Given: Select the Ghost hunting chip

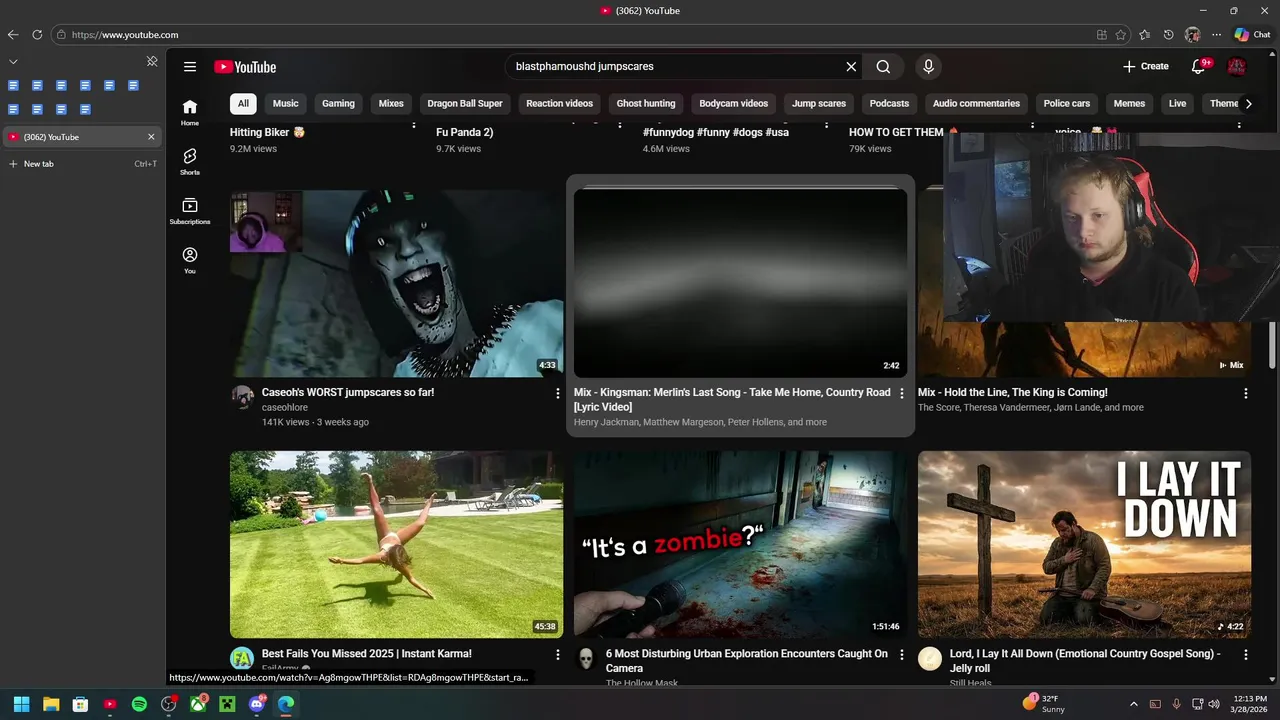Looking at the screenshot, I should [x=646, y=103].
